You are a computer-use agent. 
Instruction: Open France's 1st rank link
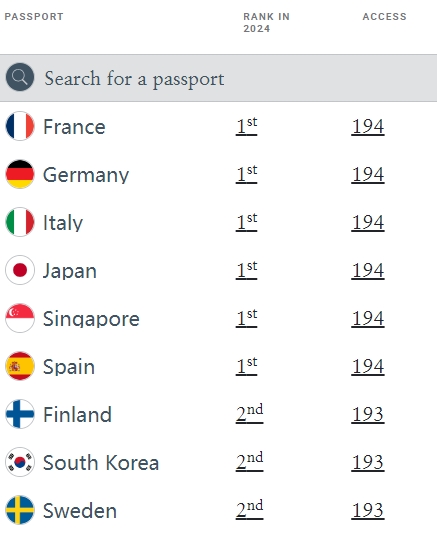(x=247, y=126)
